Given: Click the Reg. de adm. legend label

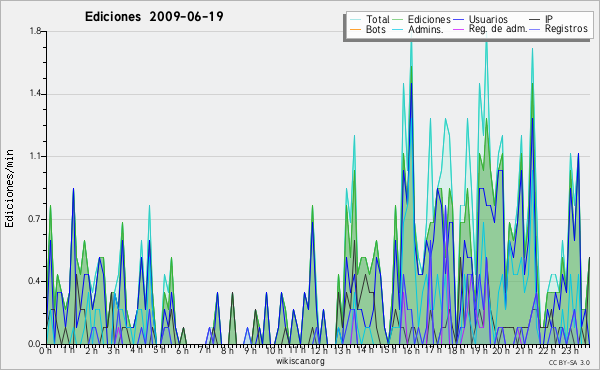Looking at the screenshot, I should tap(498, 29).
